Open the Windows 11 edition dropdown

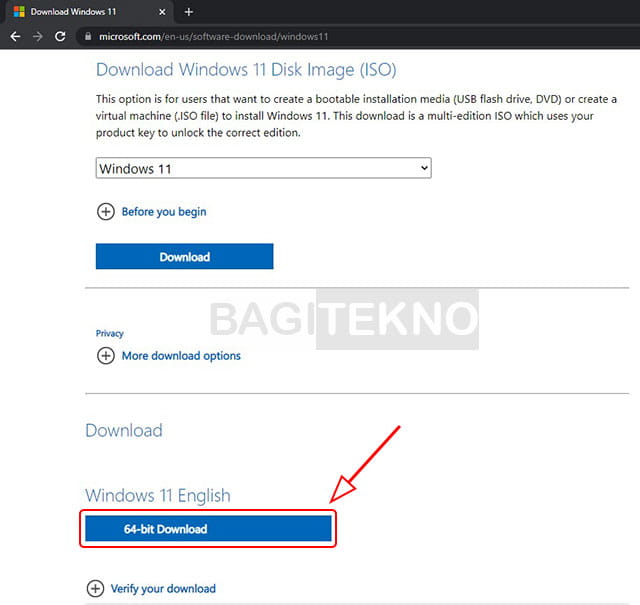click(x=263, y=168)
